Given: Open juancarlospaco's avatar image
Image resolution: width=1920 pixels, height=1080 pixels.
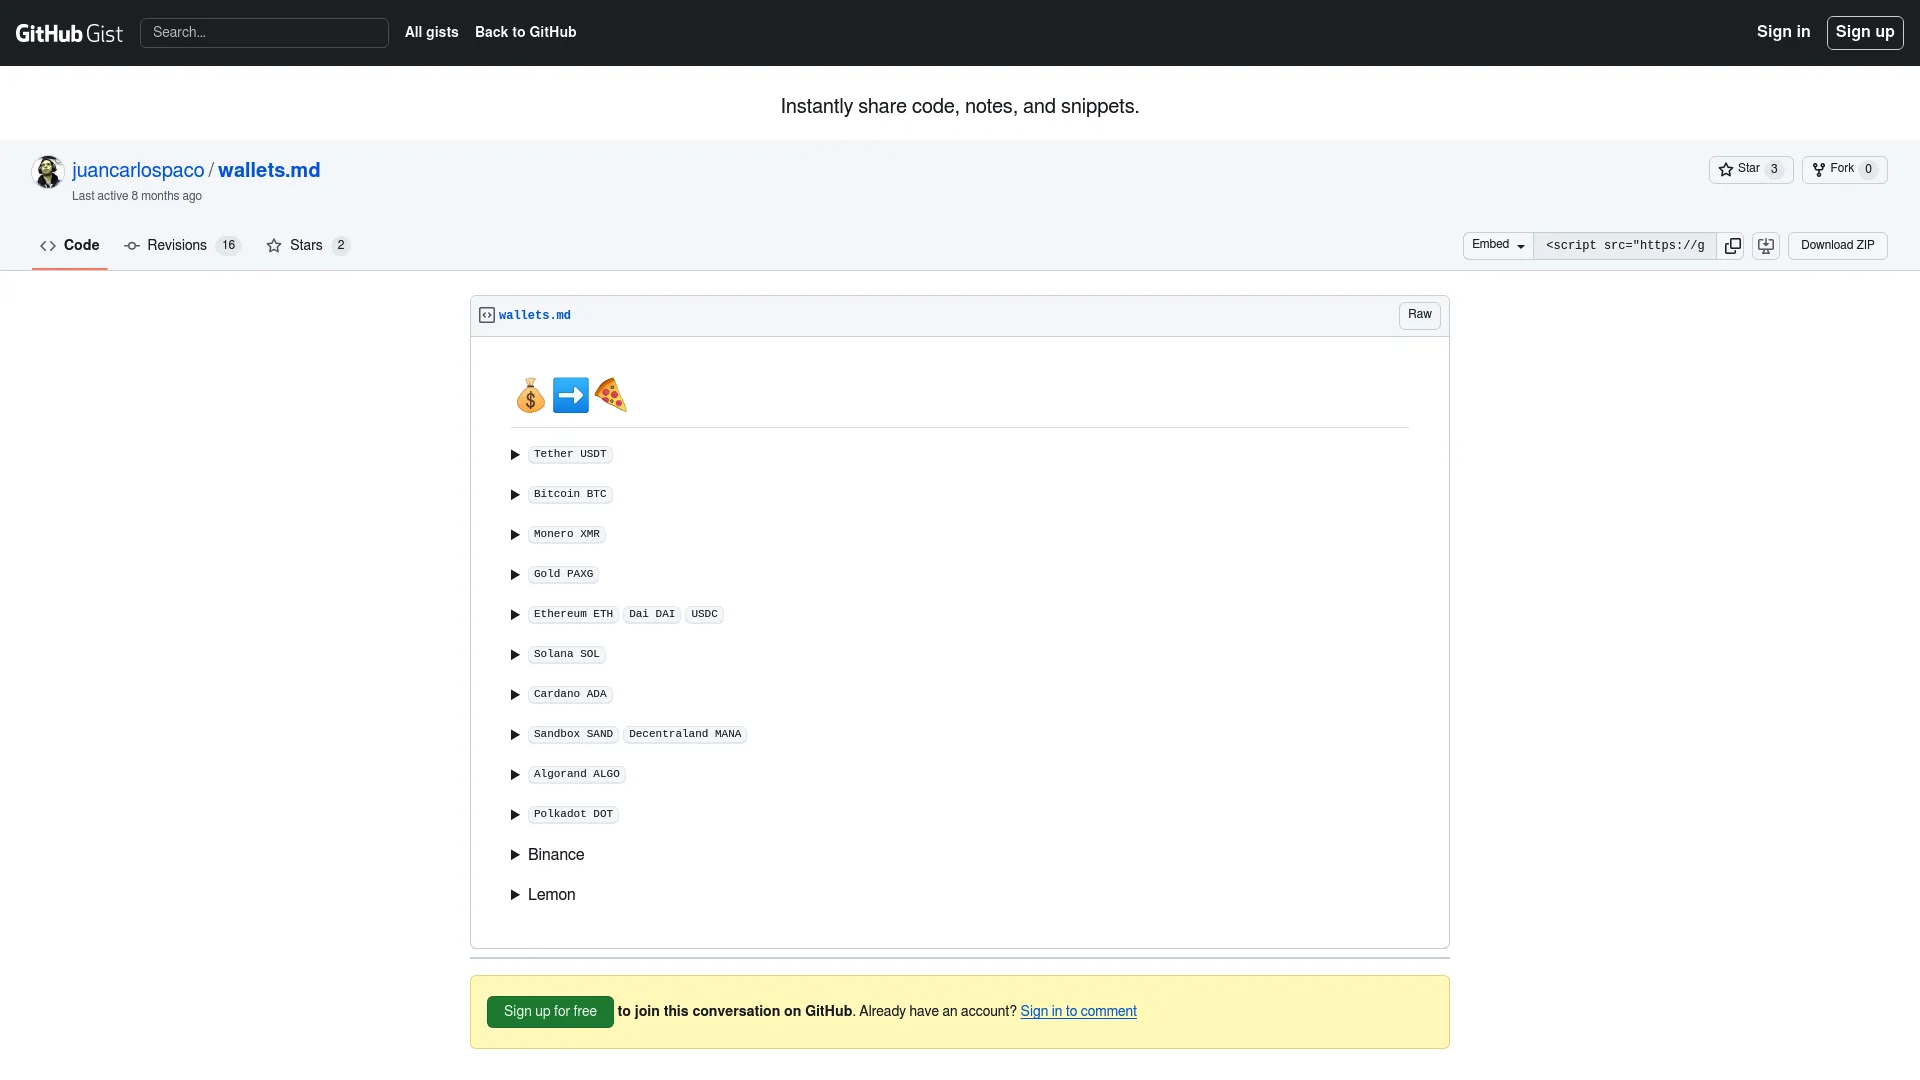Looking at the screenshot, I should [x=48, y=172].
